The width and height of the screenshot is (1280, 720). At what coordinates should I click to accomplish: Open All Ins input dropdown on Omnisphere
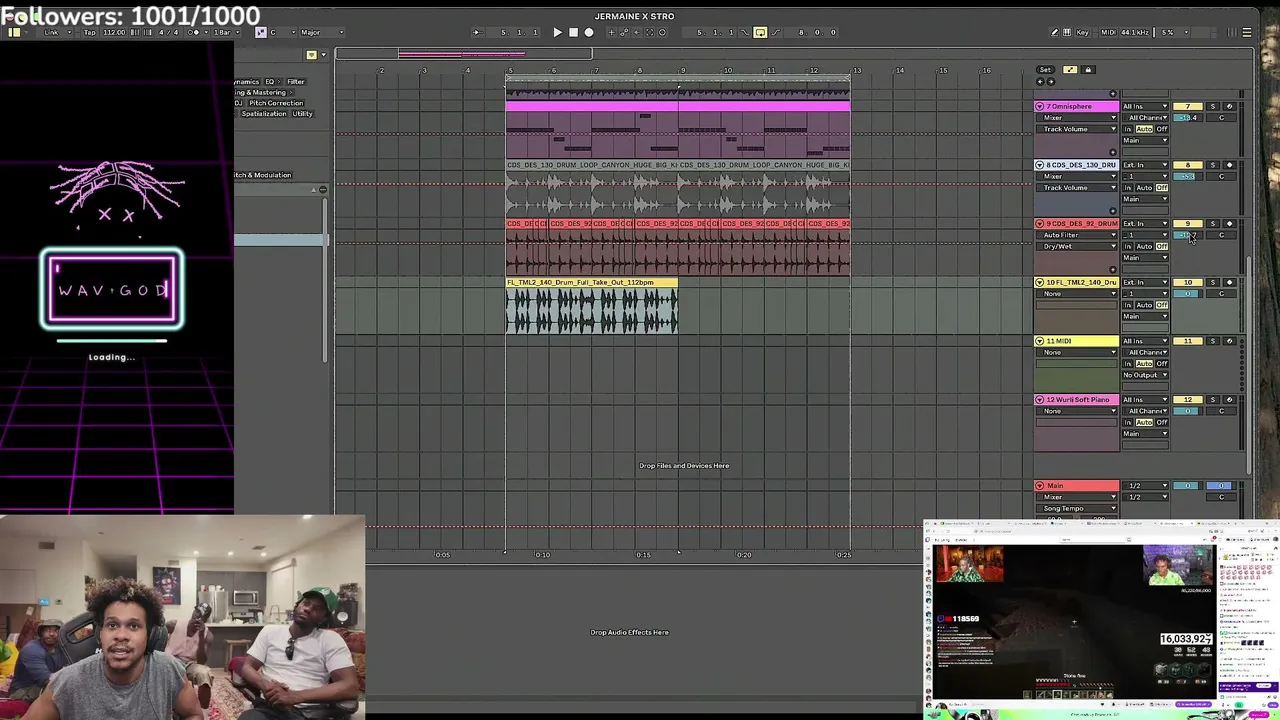pos(1145,106)
